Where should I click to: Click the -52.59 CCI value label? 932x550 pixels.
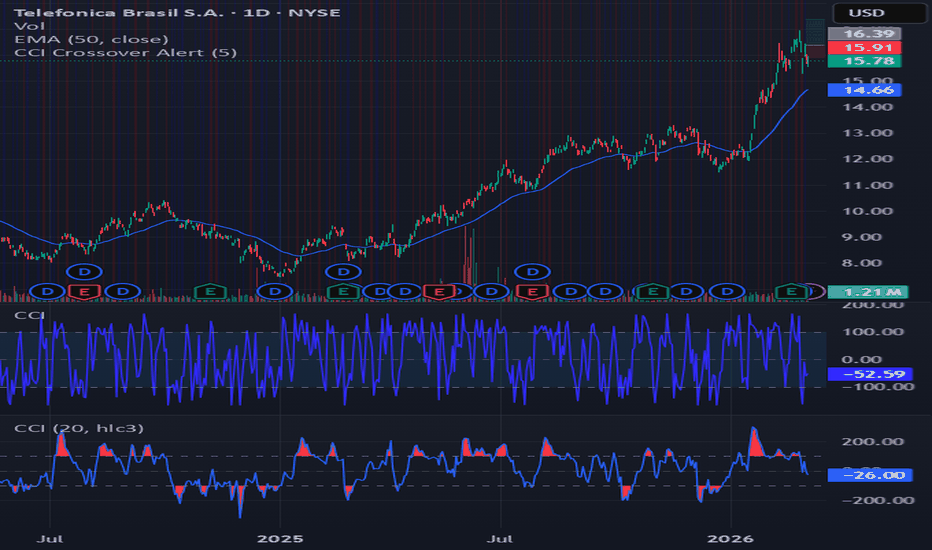866,376
